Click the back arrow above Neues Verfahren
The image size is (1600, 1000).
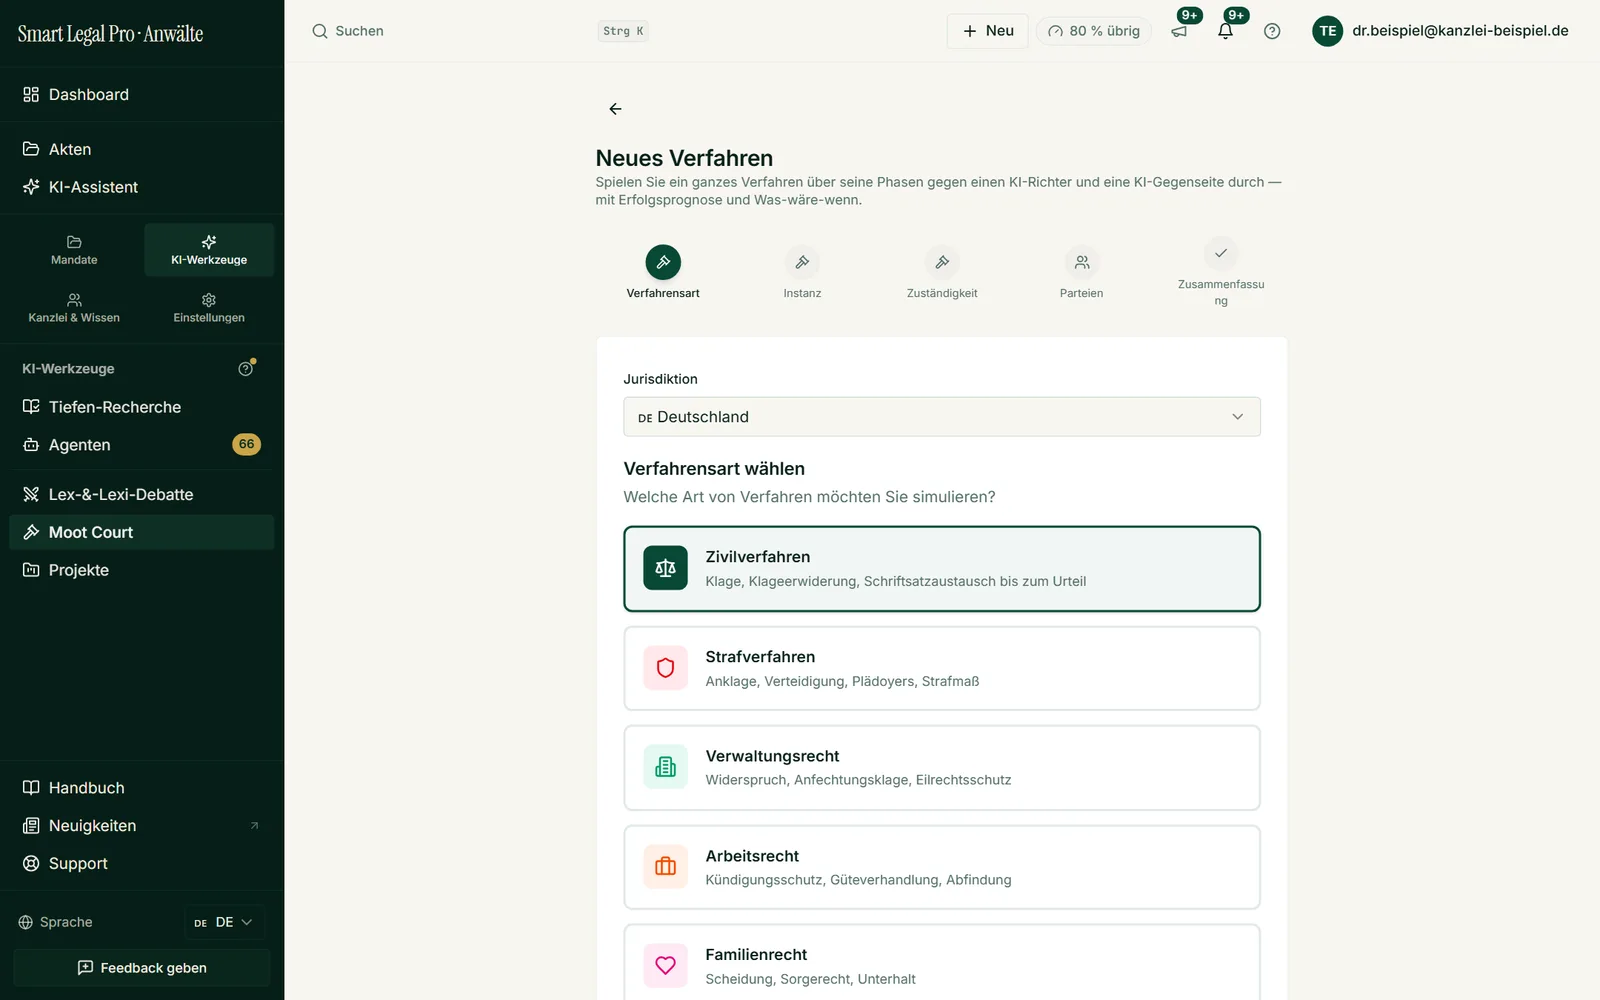click(x=615, y=109)
